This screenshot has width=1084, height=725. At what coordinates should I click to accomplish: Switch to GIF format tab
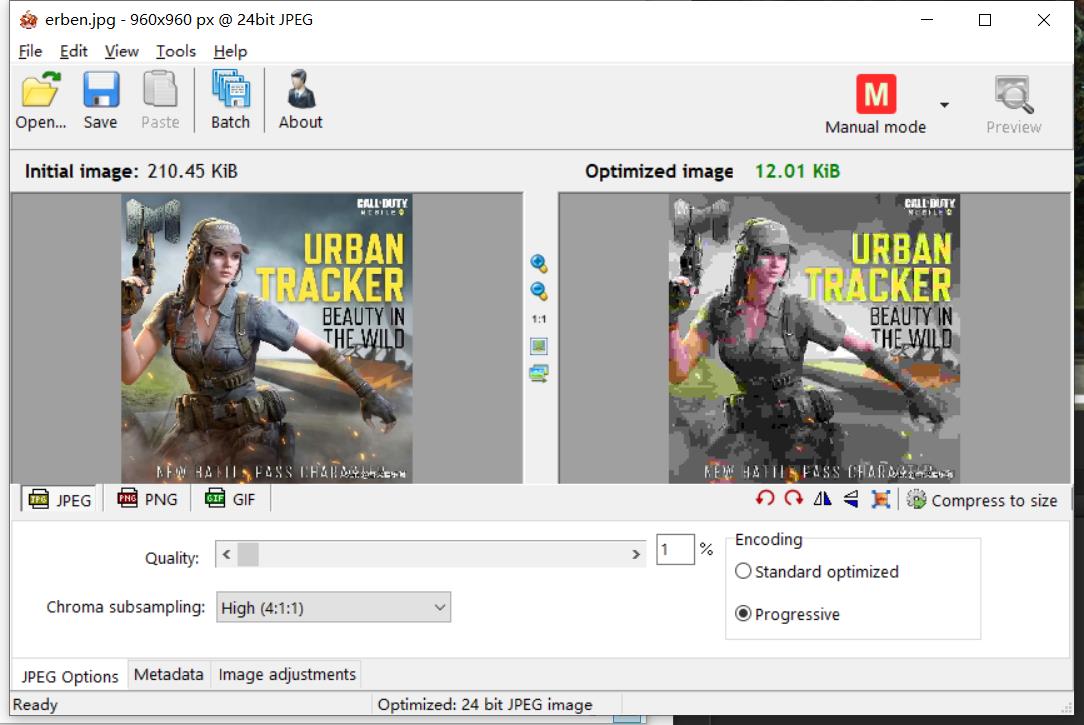(230, 499)
